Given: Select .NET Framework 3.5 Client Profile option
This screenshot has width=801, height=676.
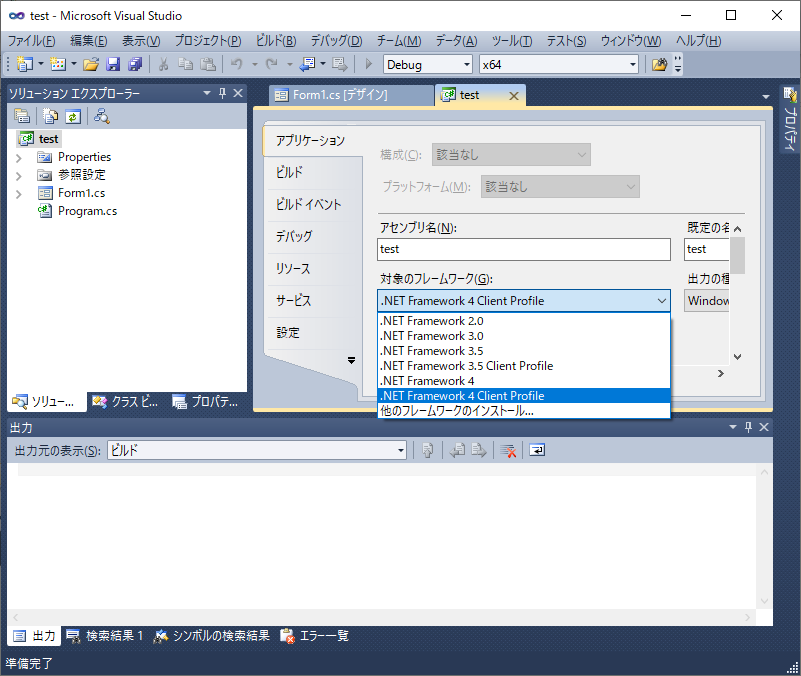Looking at the screenshot, I should click(524, 366).
